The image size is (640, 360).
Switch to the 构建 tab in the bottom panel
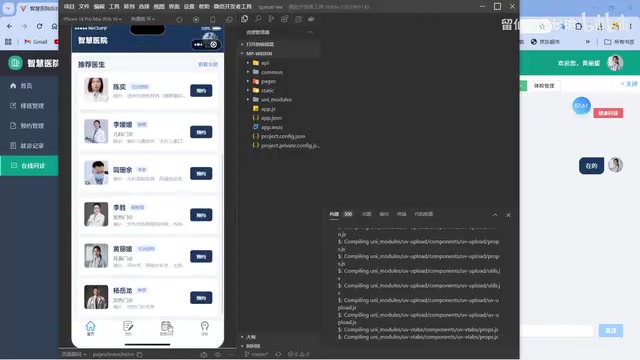[334, 214]
